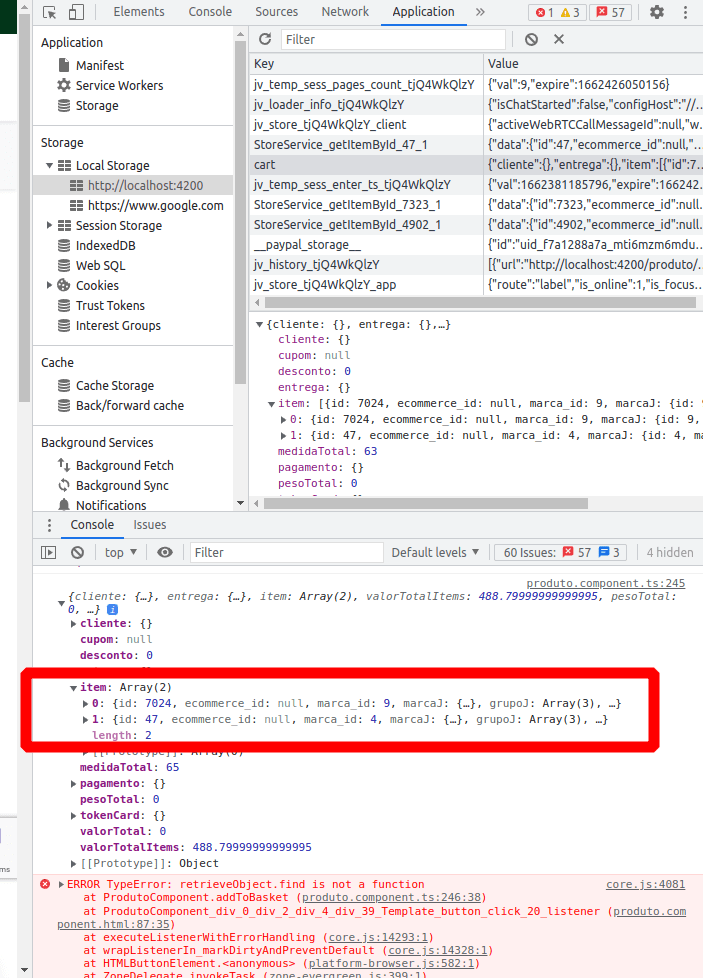Open Background Fetch service
The image size is (703, 978).
[x=124, y=465]
